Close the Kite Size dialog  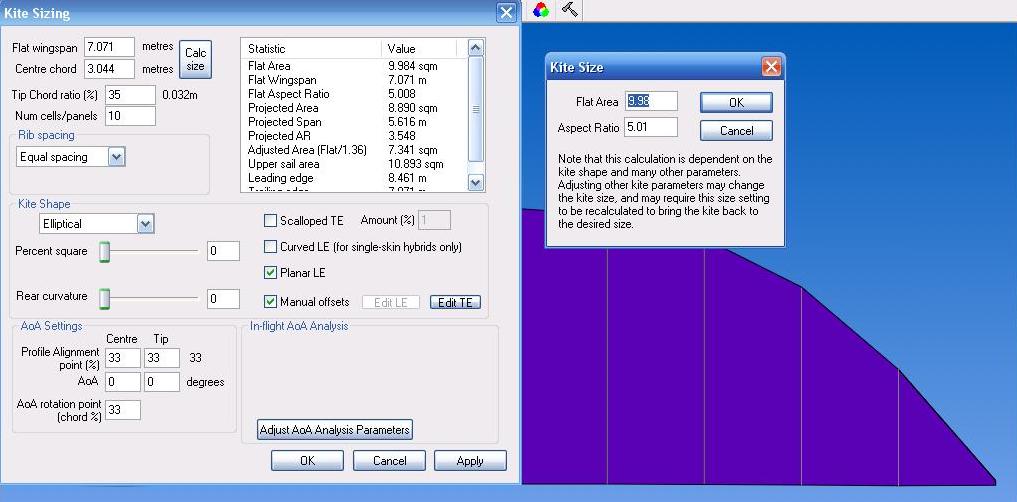[770, 67]
